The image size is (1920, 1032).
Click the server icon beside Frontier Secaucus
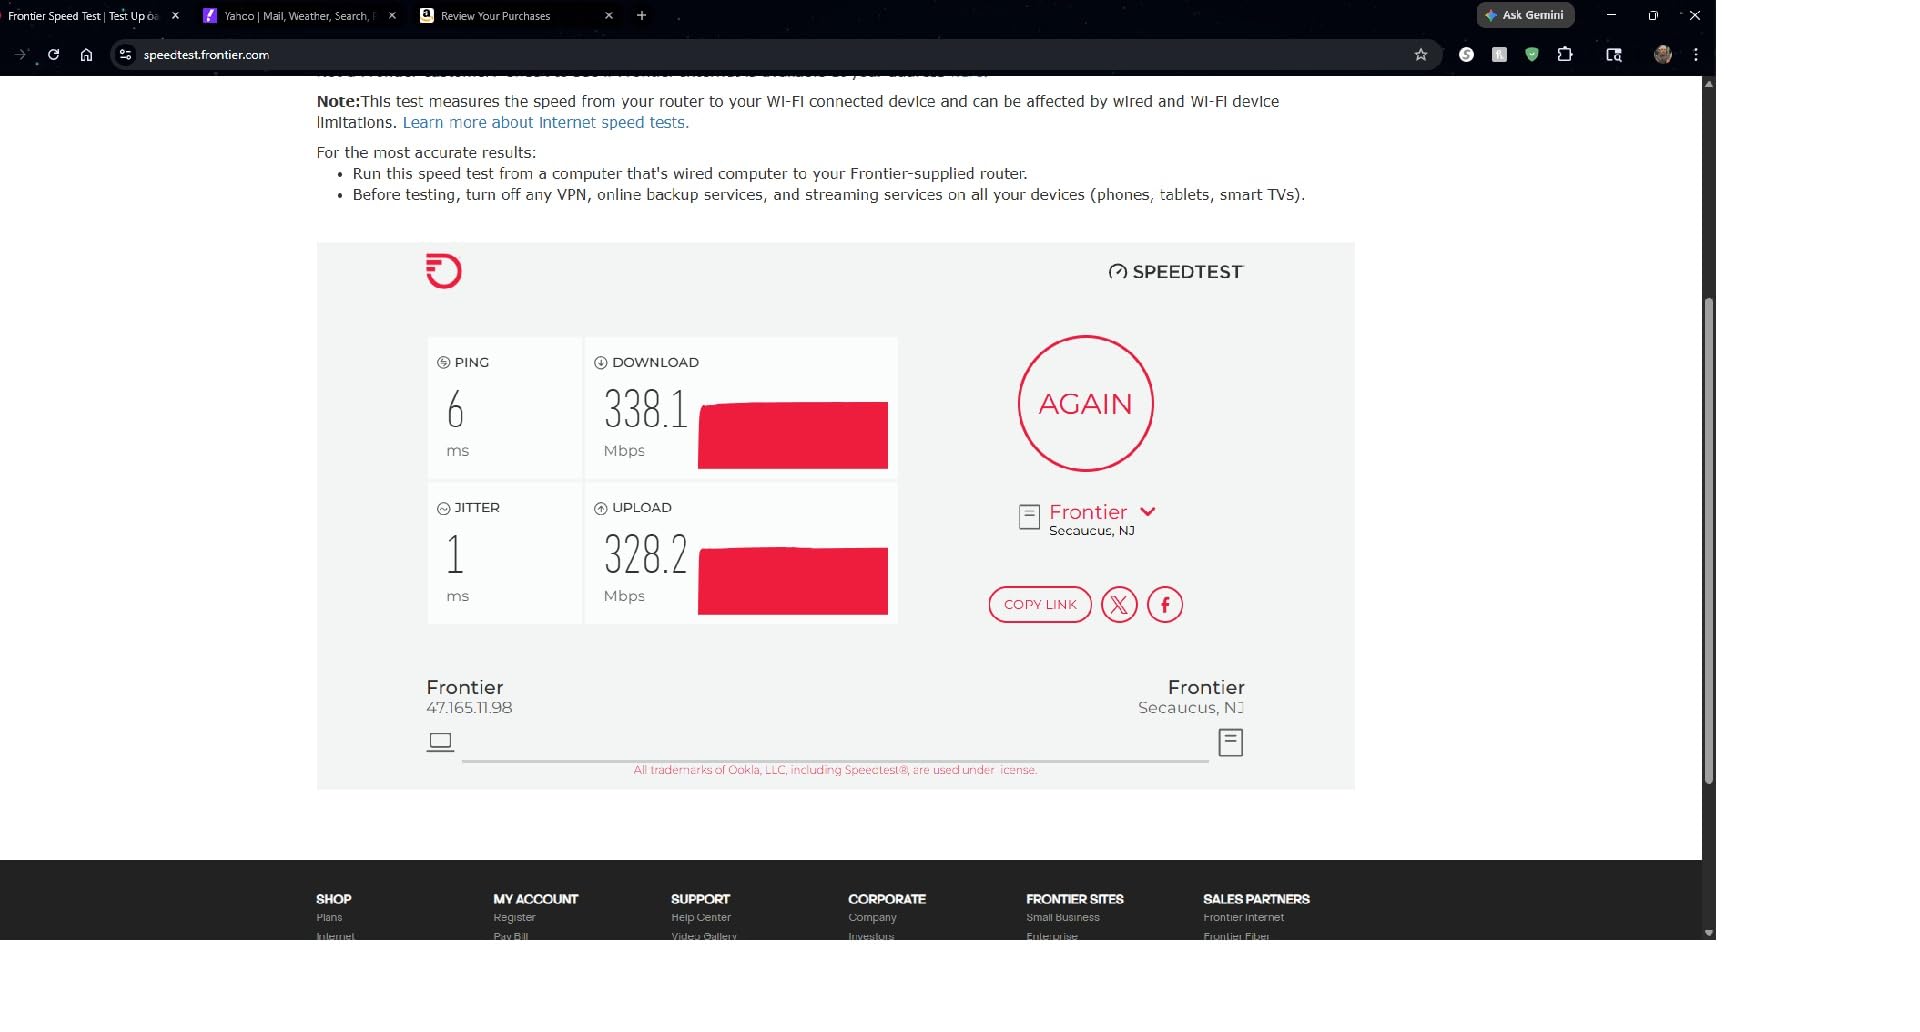click(x=1029, y=517)
